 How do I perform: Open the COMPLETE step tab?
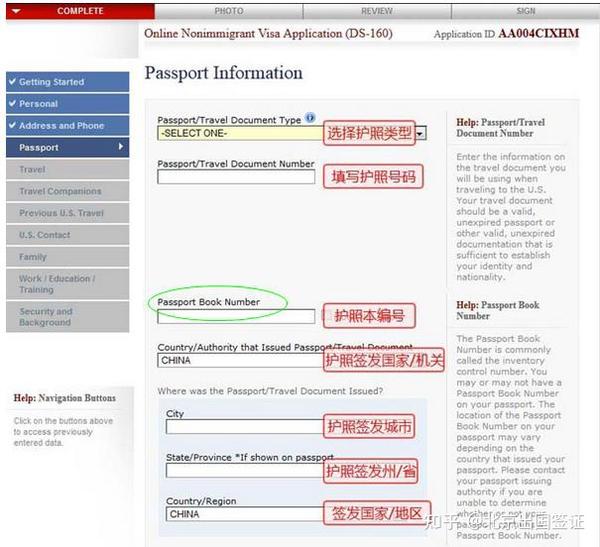pos(80,11)
